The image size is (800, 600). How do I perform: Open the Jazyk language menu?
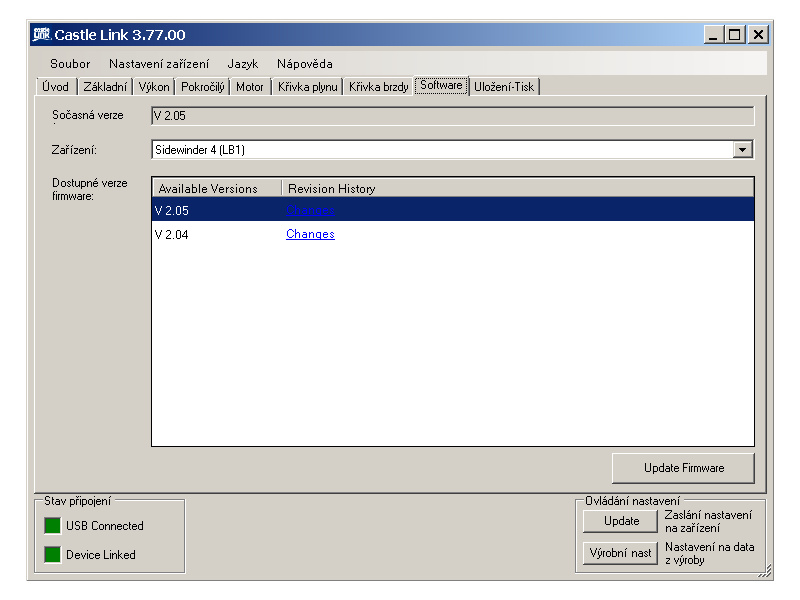click(x=243, y=64)
